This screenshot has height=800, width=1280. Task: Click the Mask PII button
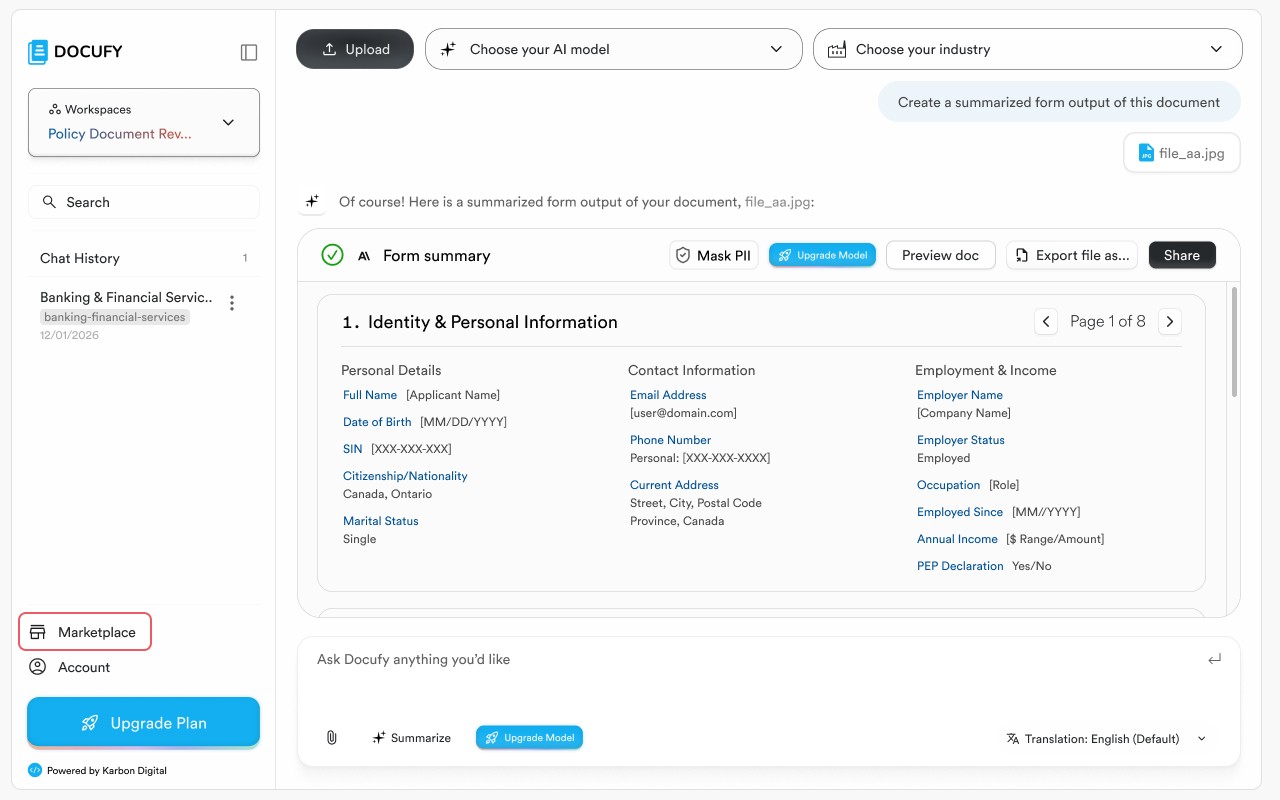click(714, 255)
